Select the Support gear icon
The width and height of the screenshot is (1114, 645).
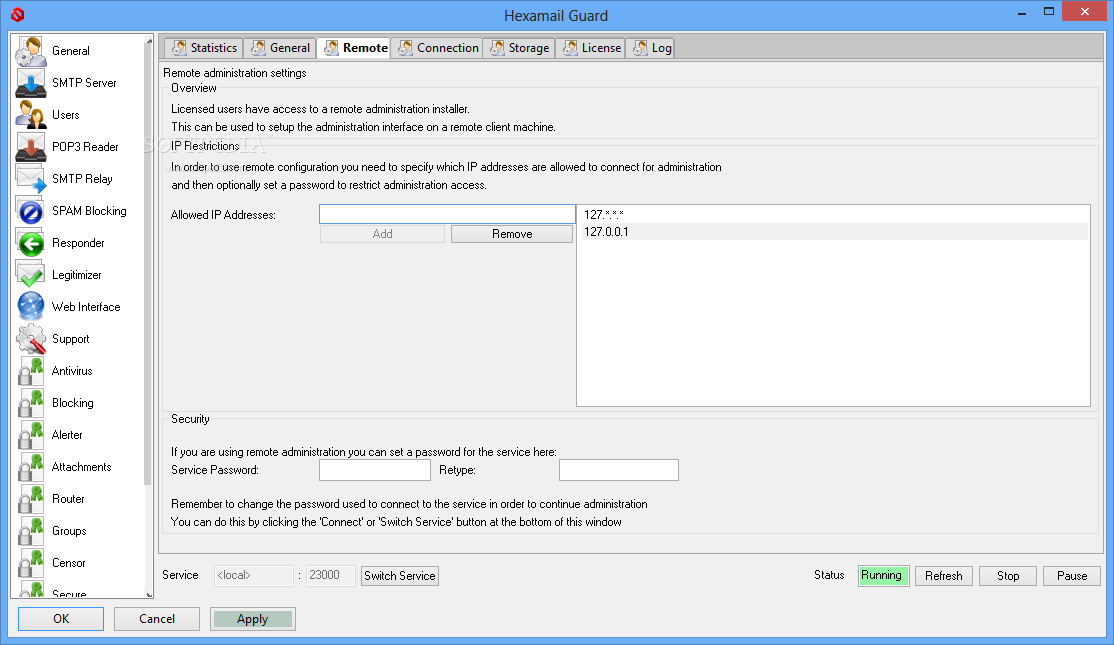point(31,339)
